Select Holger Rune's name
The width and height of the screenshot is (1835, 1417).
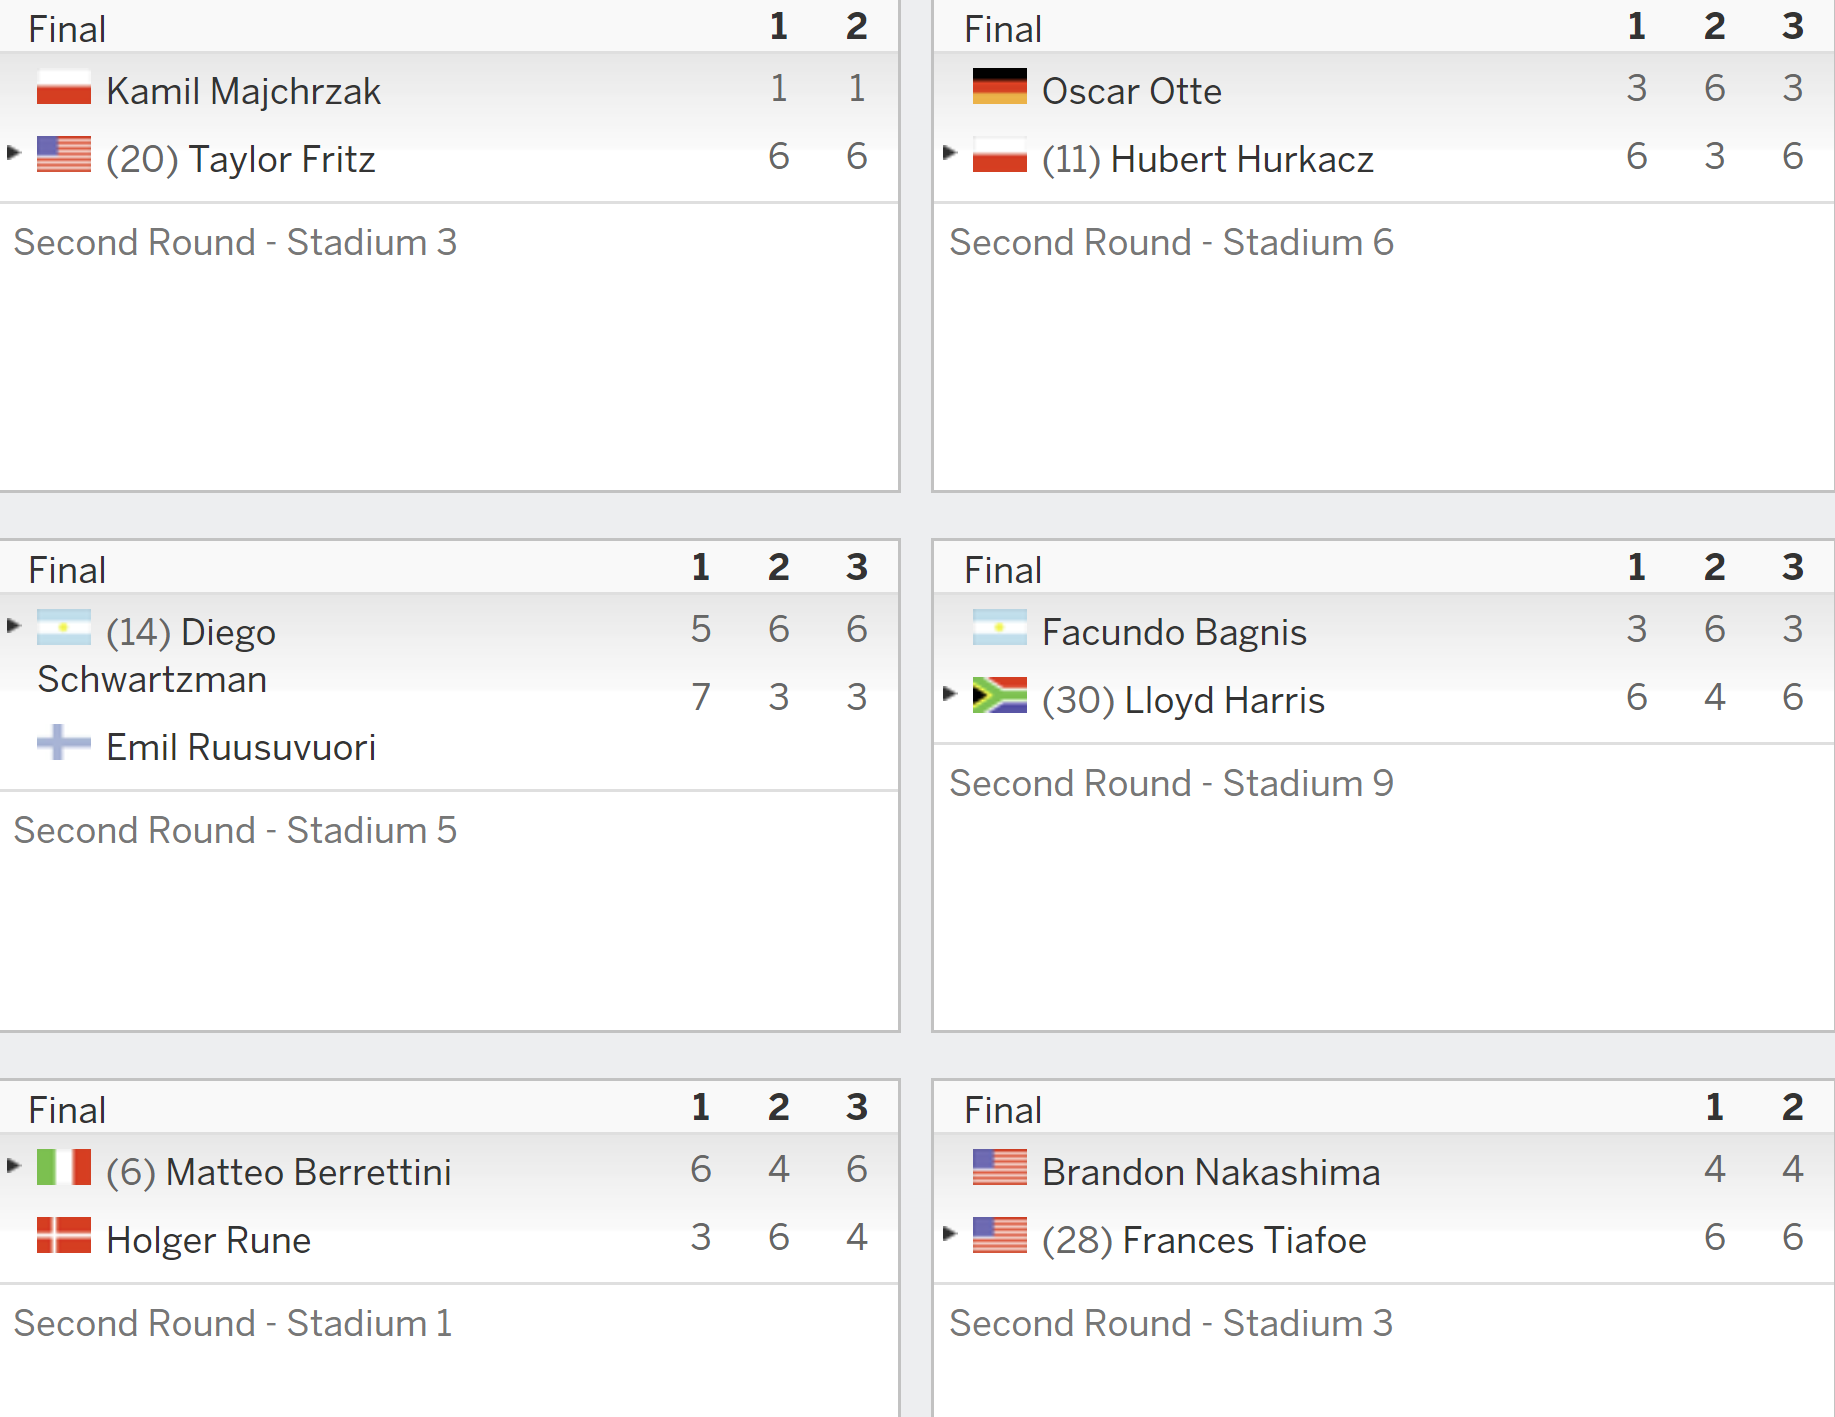[x=209, y=1240]
